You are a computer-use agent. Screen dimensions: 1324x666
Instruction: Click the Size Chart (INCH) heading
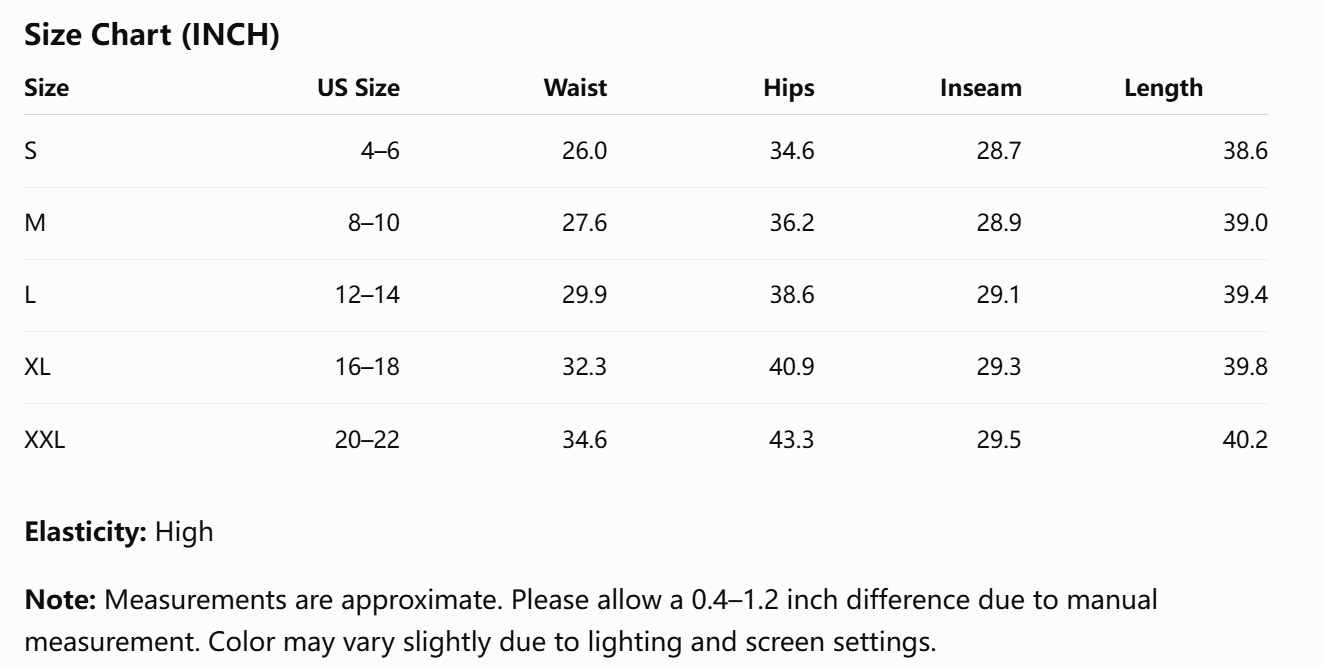point(151,36)
